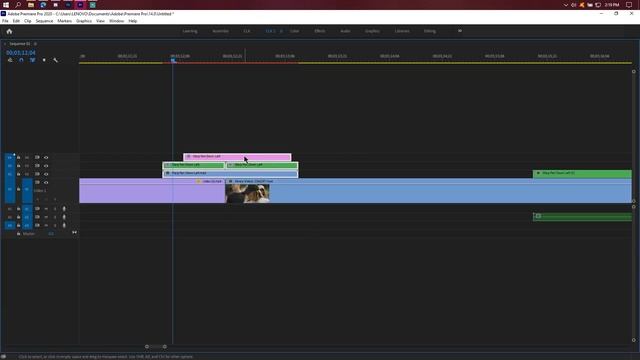Open the workspace overflow chevron menu

coord(460,31)
